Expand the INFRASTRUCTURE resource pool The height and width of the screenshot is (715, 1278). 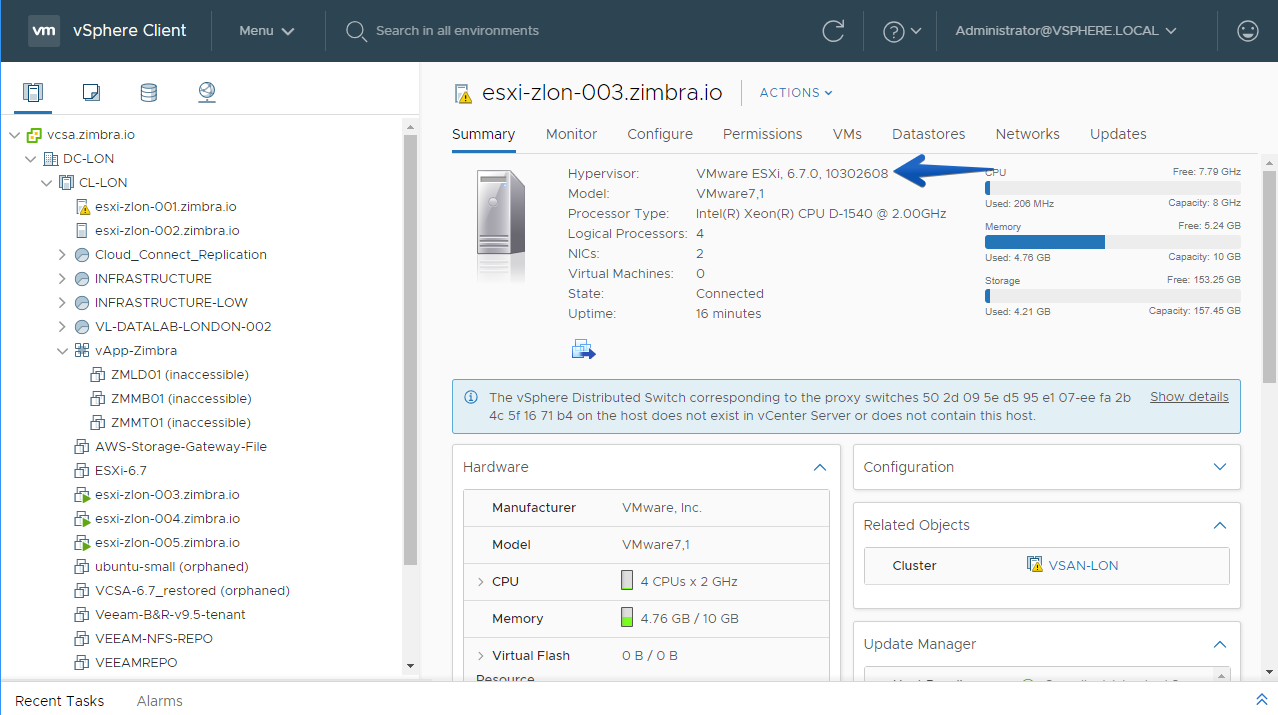(x=62, y=279)
